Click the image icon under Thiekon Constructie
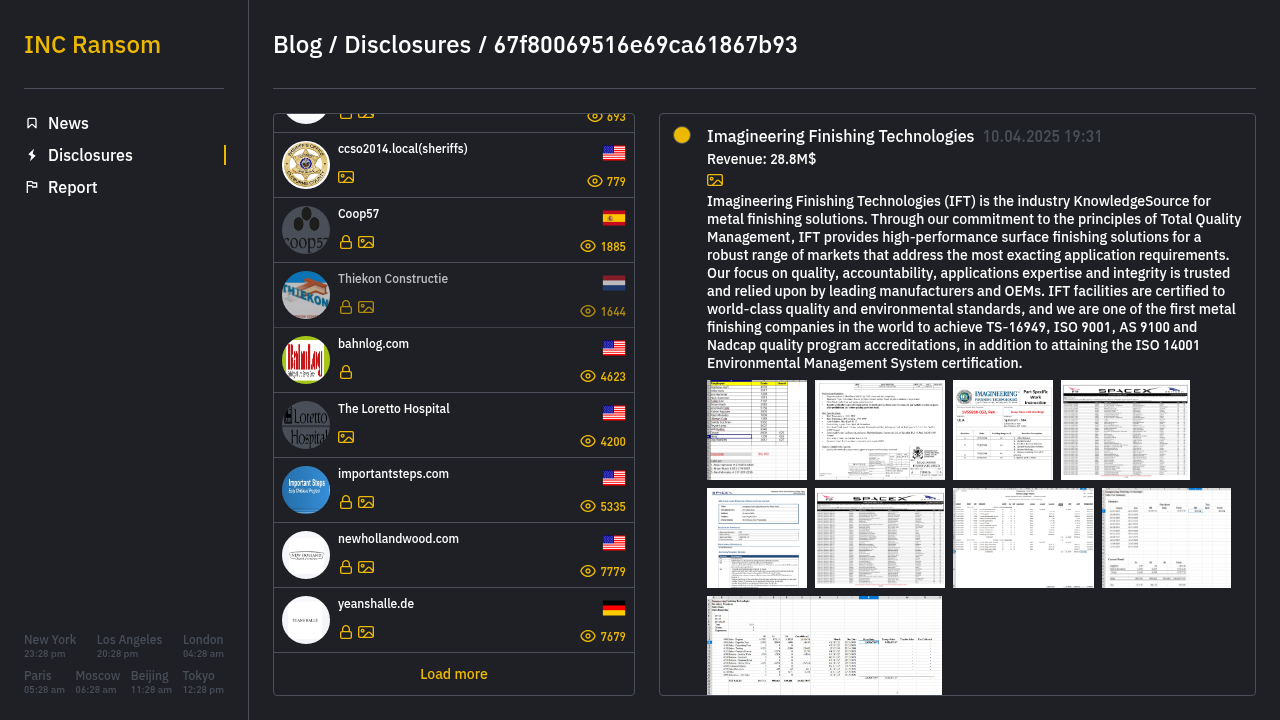 [366, 307]
